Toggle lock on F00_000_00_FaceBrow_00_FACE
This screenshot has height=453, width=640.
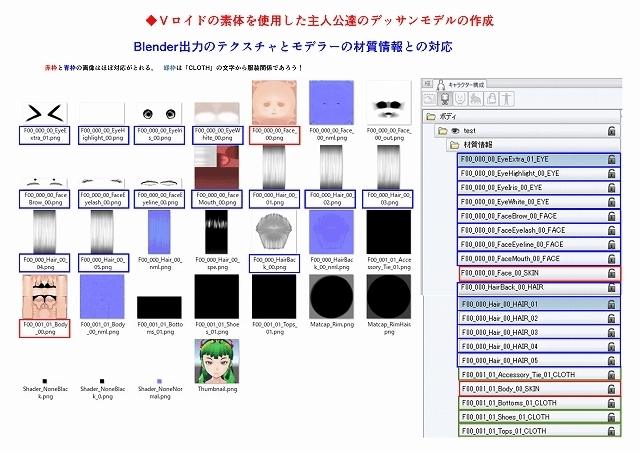pyautogui.click(x=611, y=216)
